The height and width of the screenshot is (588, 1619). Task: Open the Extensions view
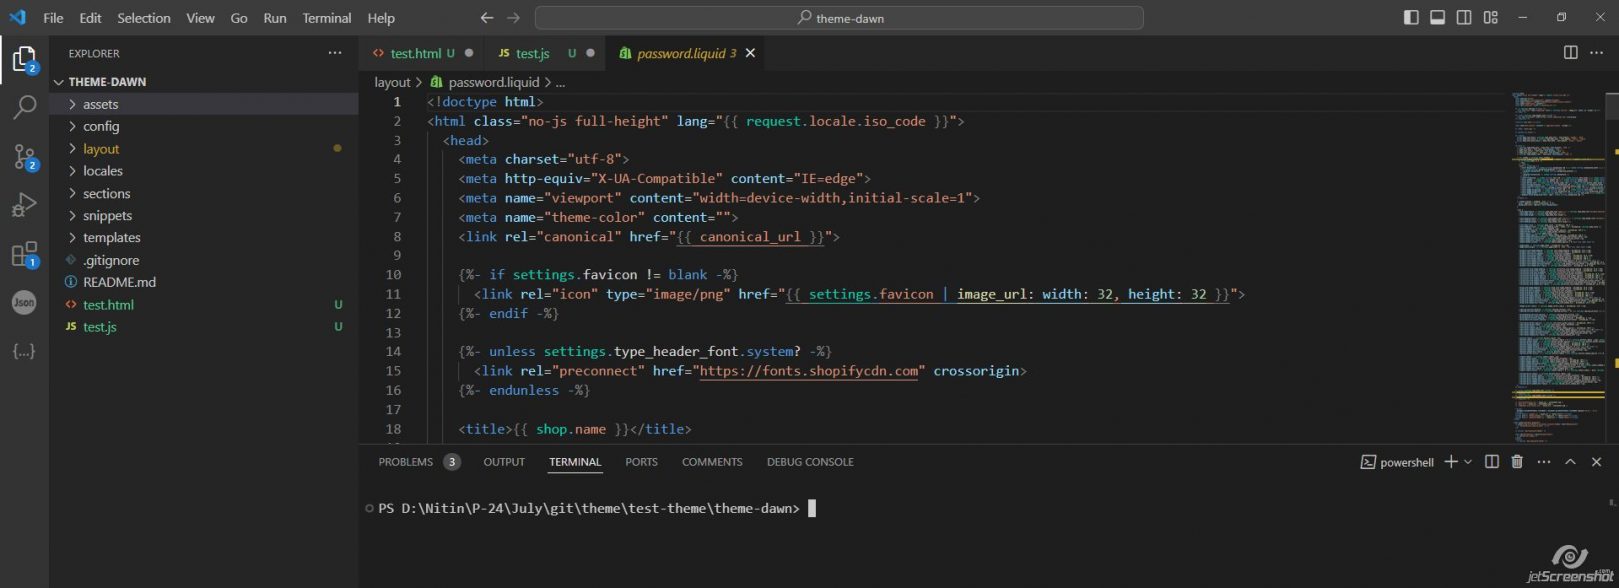point(24,254)
